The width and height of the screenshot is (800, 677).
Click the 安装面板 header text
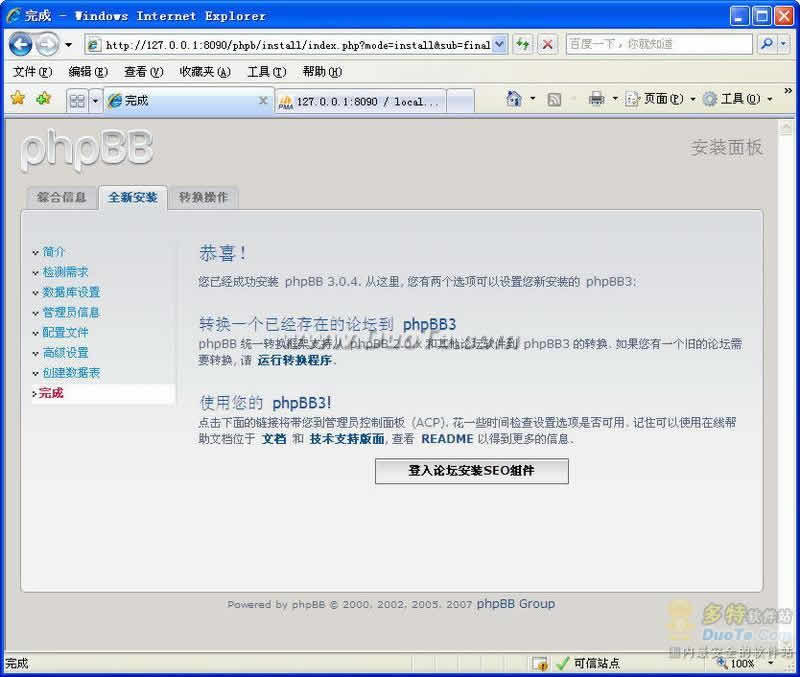[x=727, y=147]
